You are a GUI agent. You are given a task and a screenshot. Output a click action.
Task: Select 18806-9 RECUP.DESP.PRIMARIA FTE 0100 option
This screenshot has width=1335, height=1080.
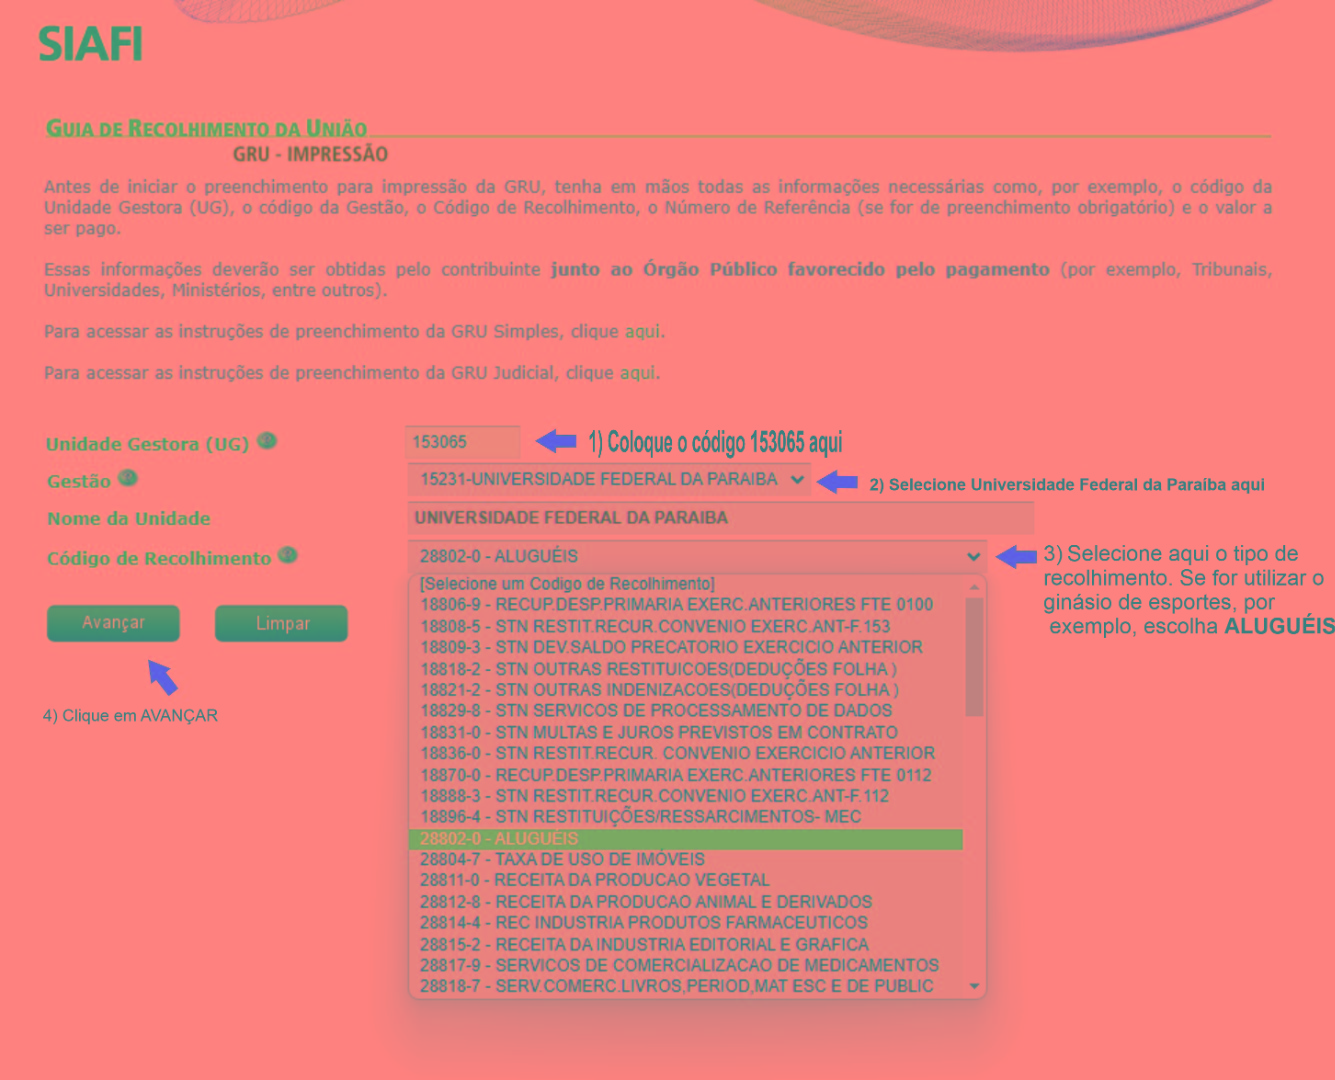[x=676, y=605]
